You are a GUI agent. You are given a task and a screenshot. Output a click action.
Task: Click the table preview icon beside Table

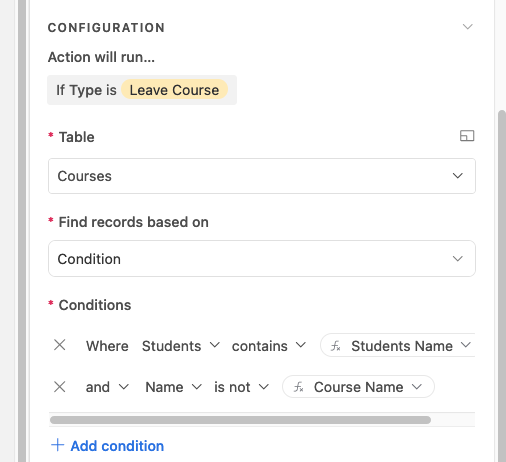click(x=467, y=136)
